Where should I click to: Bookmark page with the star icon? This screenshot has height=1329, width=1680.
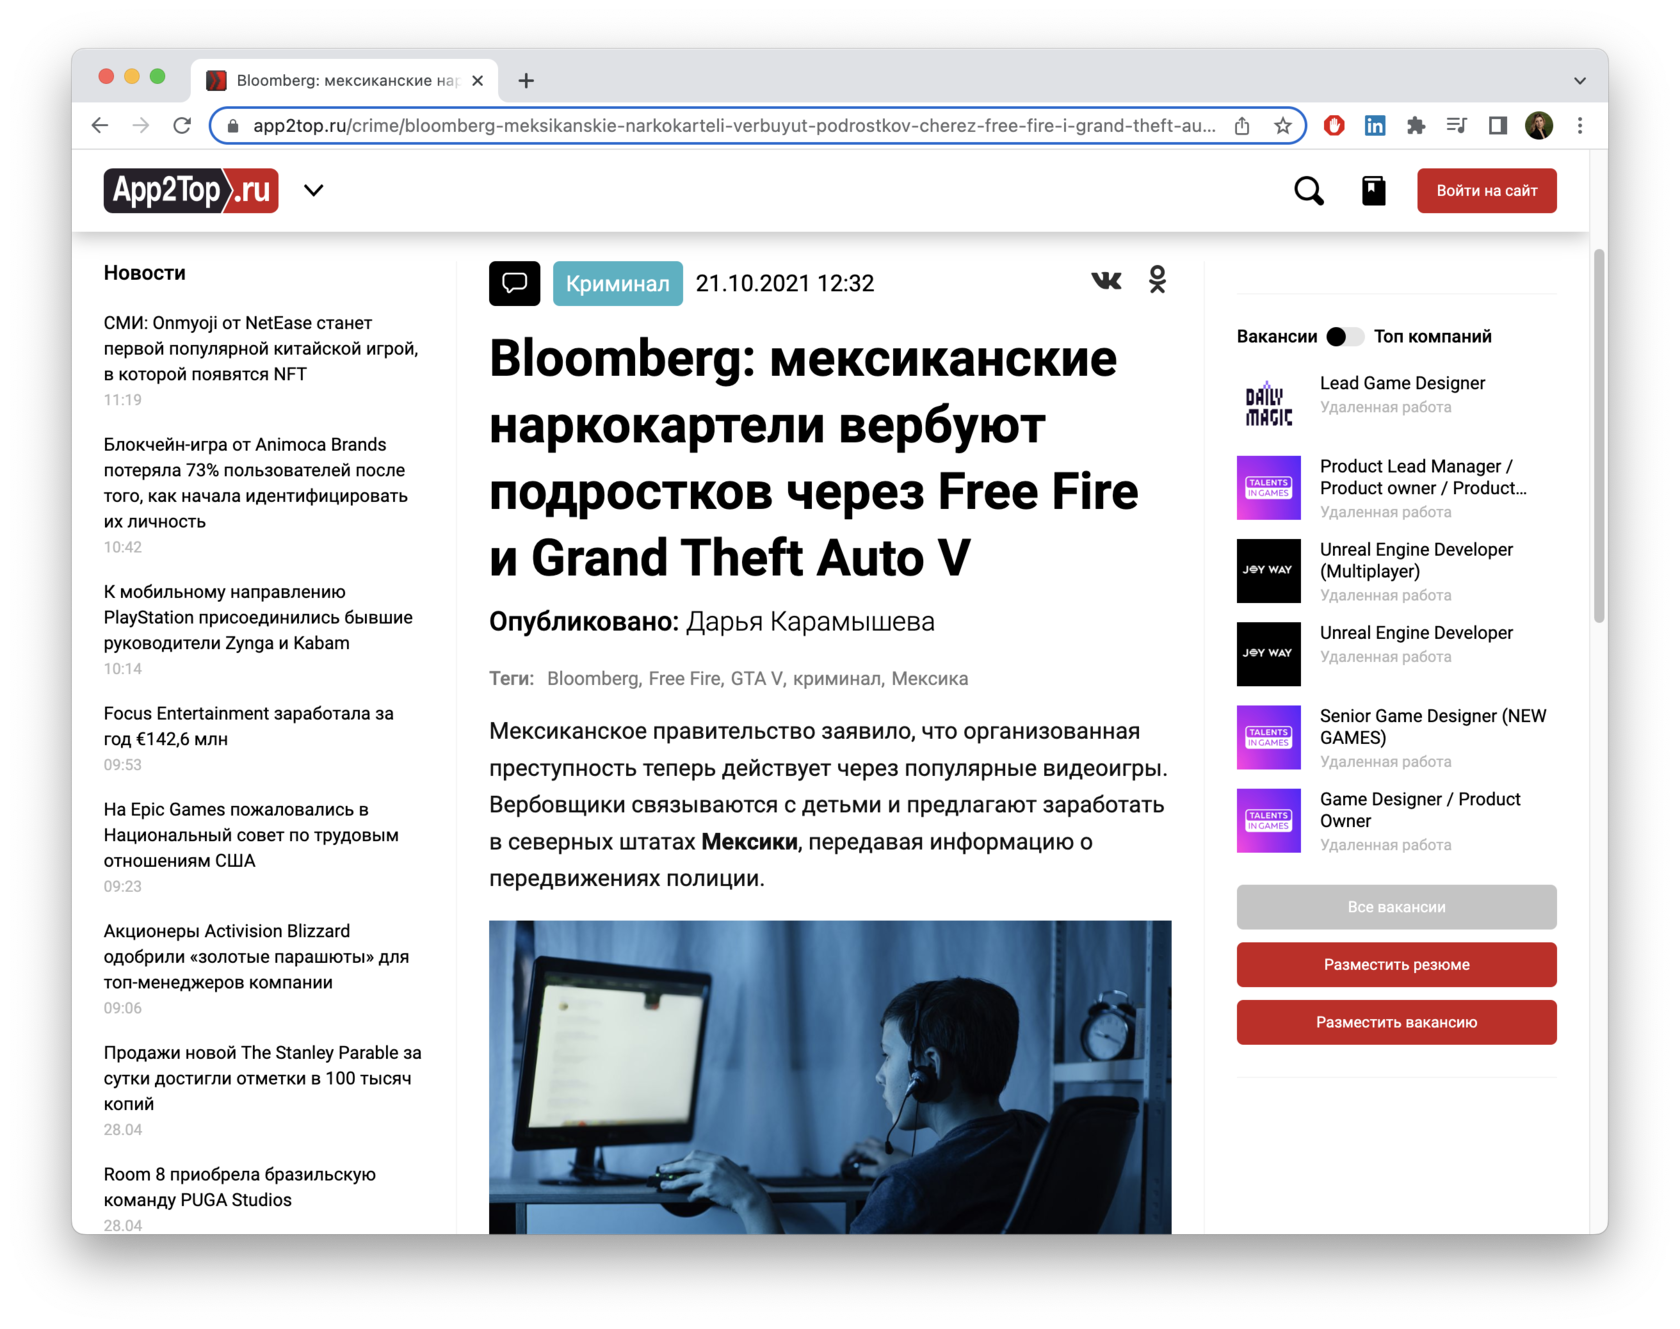(x=1283, y=126)
